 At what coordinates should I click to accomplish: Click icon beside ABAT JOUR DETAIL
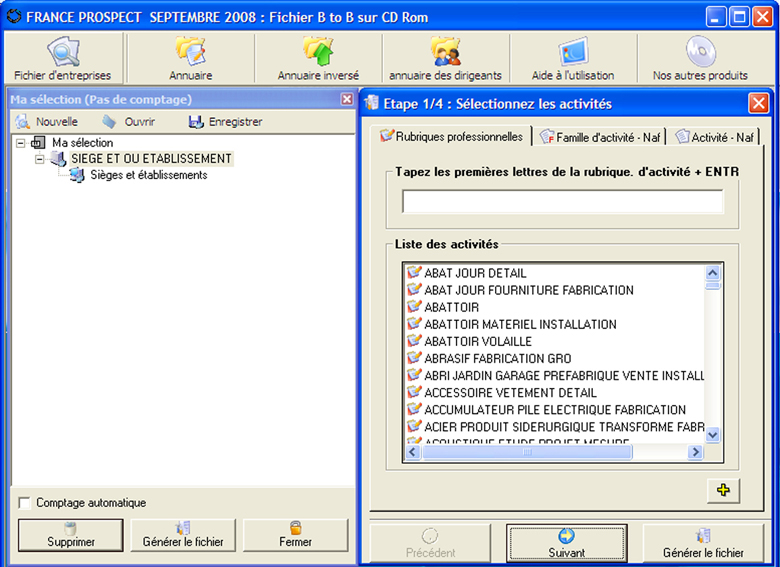pos(414,273)
